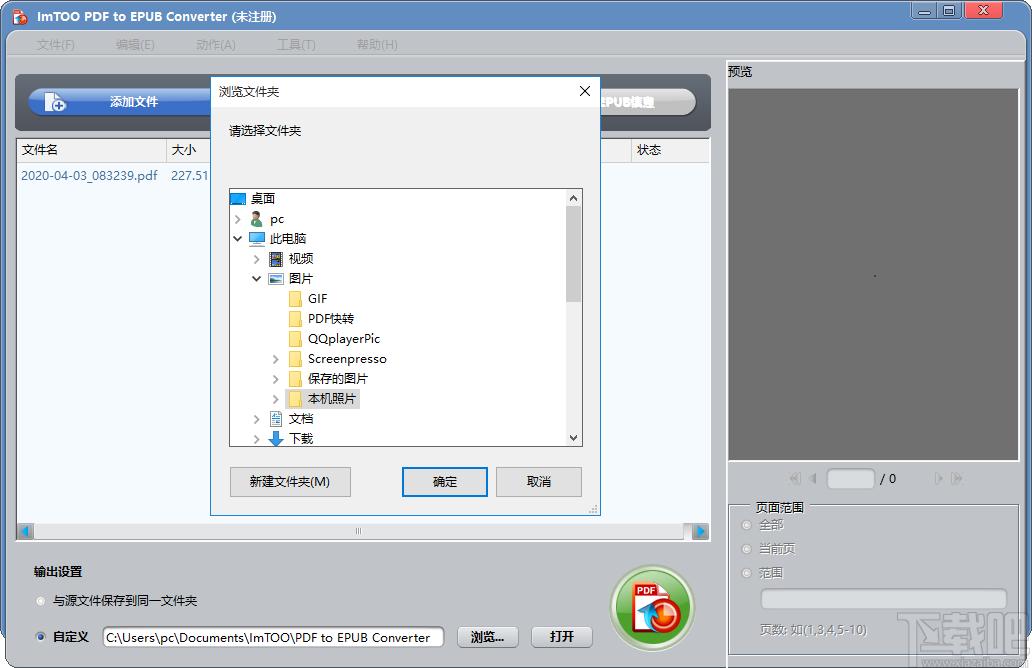The height and width of the screenshot is (668, 1032).
Task: Click the 大小 column header
Action: [x=189, y=150]
